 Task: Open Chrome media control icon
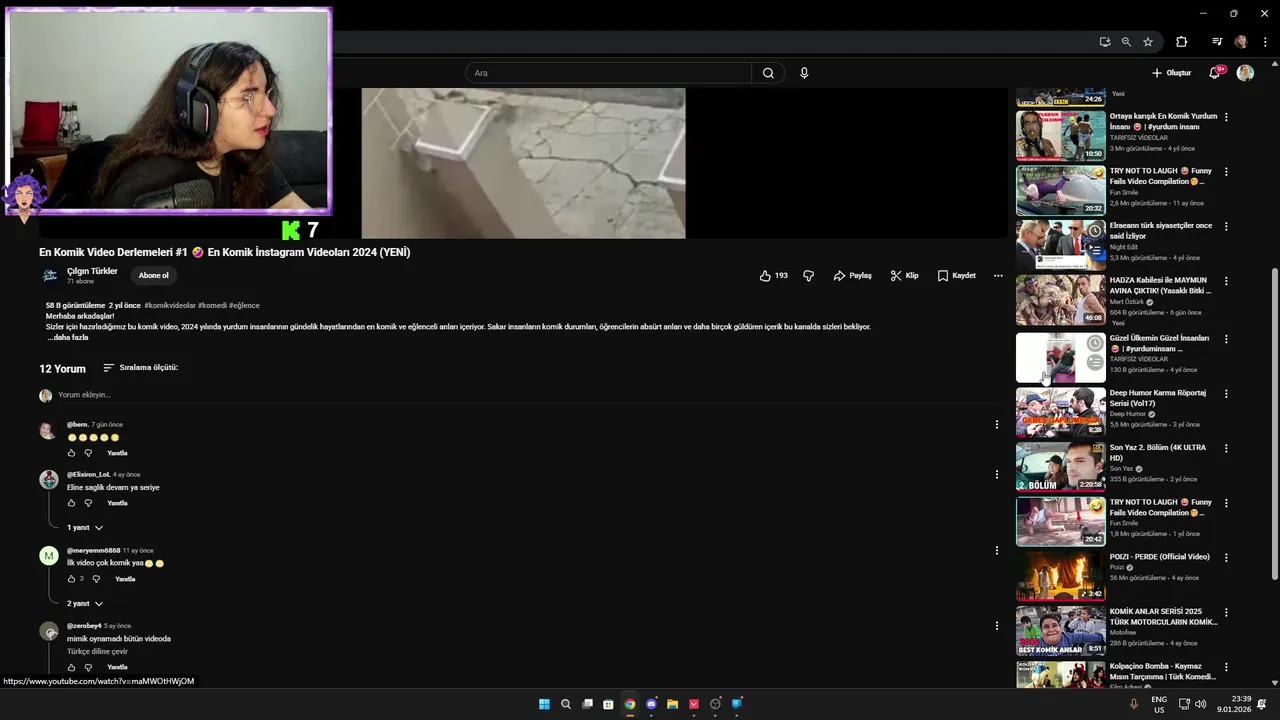(x=1217, y=42)
